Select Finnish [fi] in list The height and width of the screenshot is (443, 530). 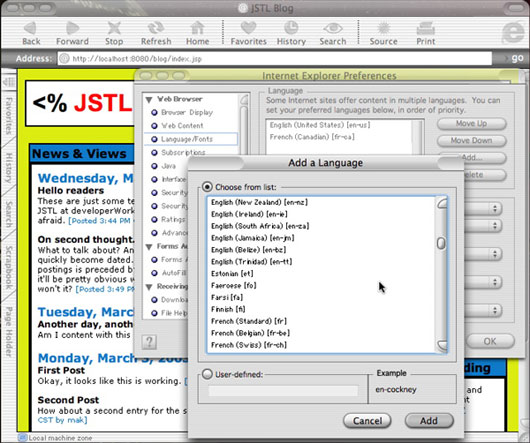click(228, 309)
